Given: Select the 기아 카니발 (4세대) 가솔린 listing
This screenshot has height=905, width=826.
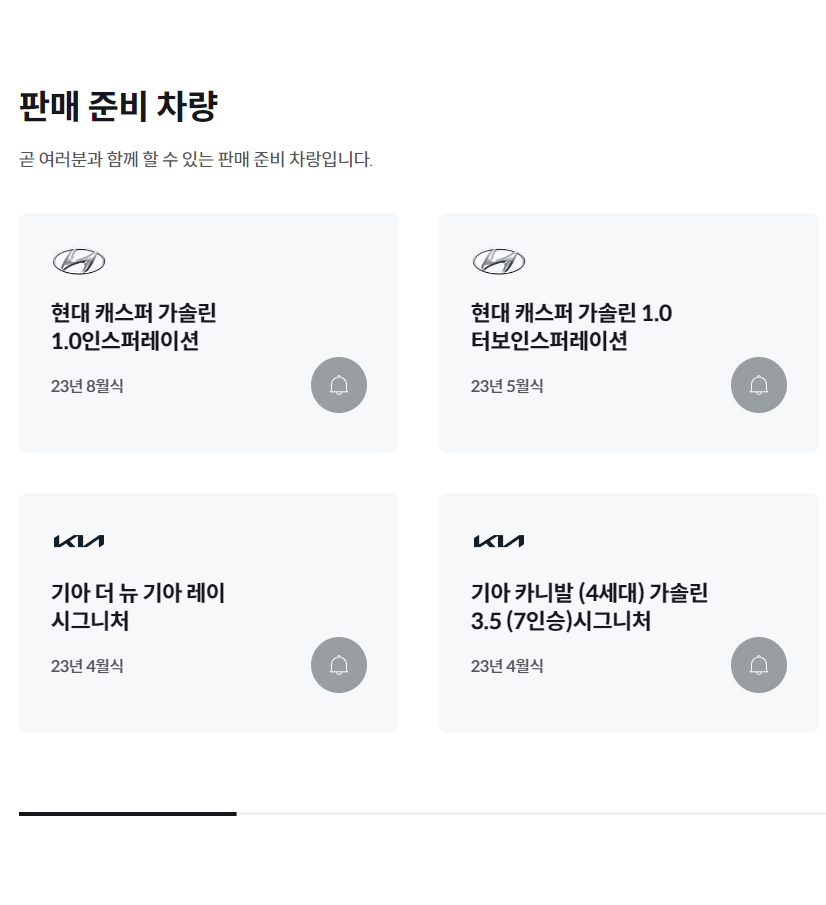Looking at the screenshot, I should pos(590,606).
